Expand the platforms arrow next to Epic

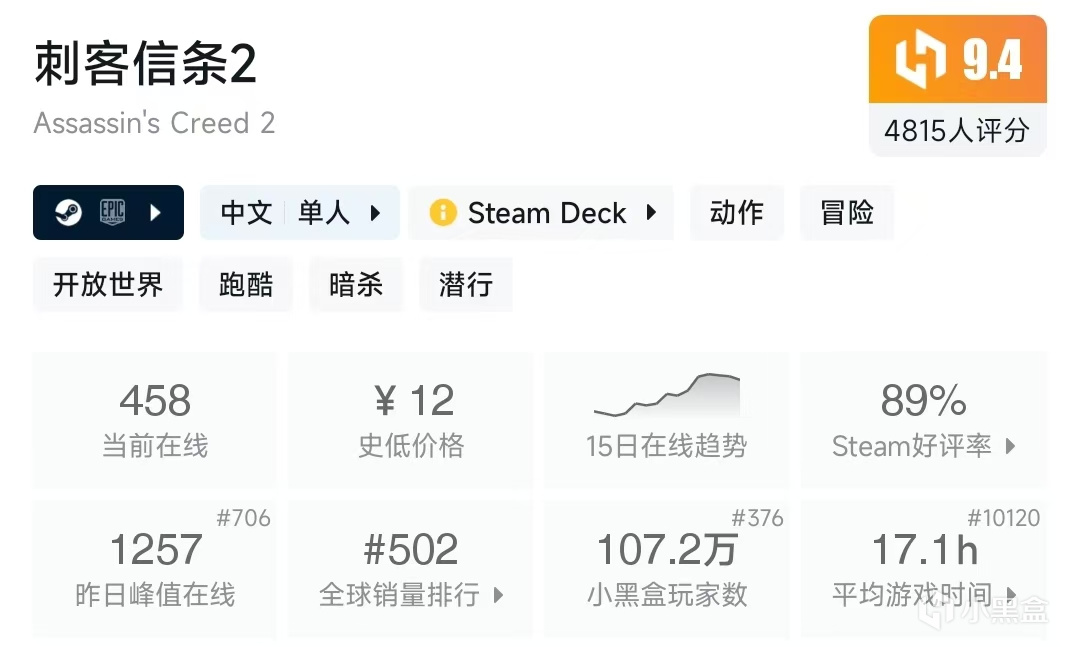click(x=155, y=213)
